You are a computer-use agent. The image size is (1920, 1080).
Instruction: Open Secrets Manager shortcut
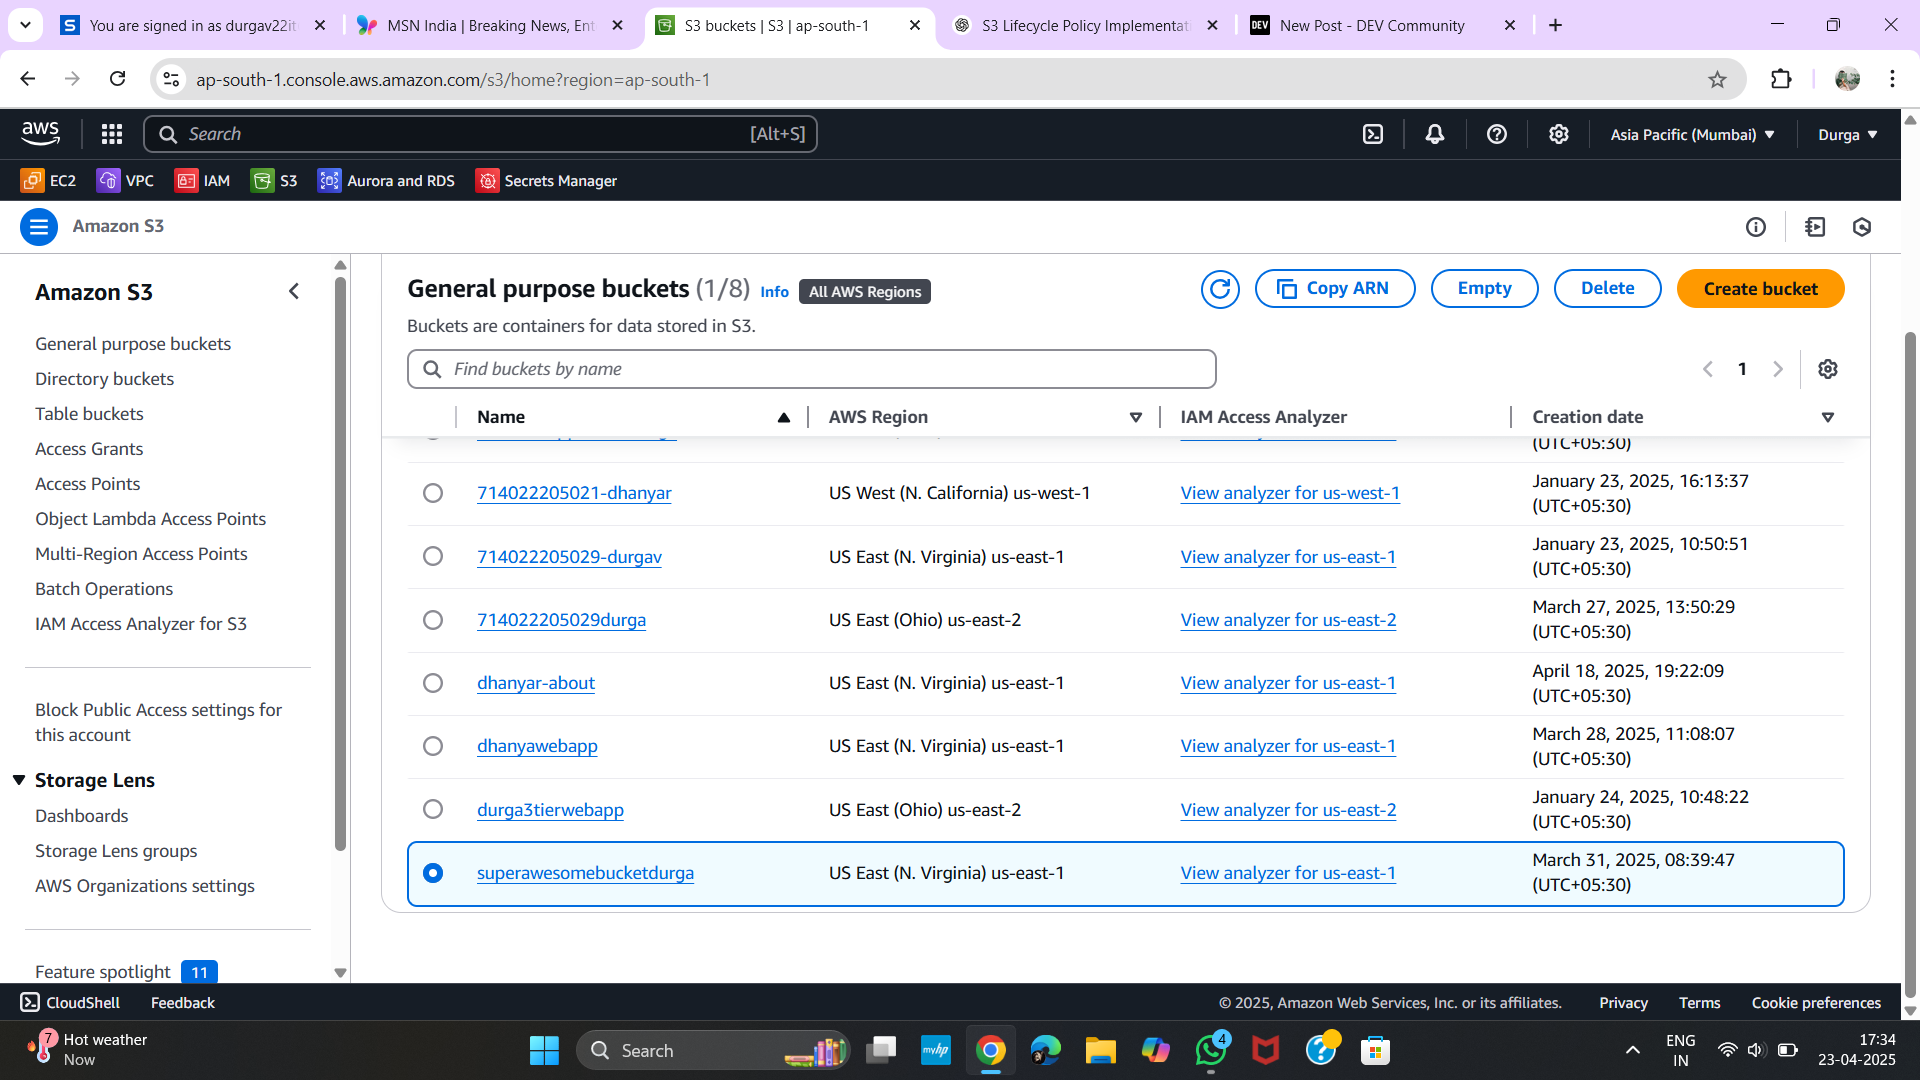coord(546,180)
